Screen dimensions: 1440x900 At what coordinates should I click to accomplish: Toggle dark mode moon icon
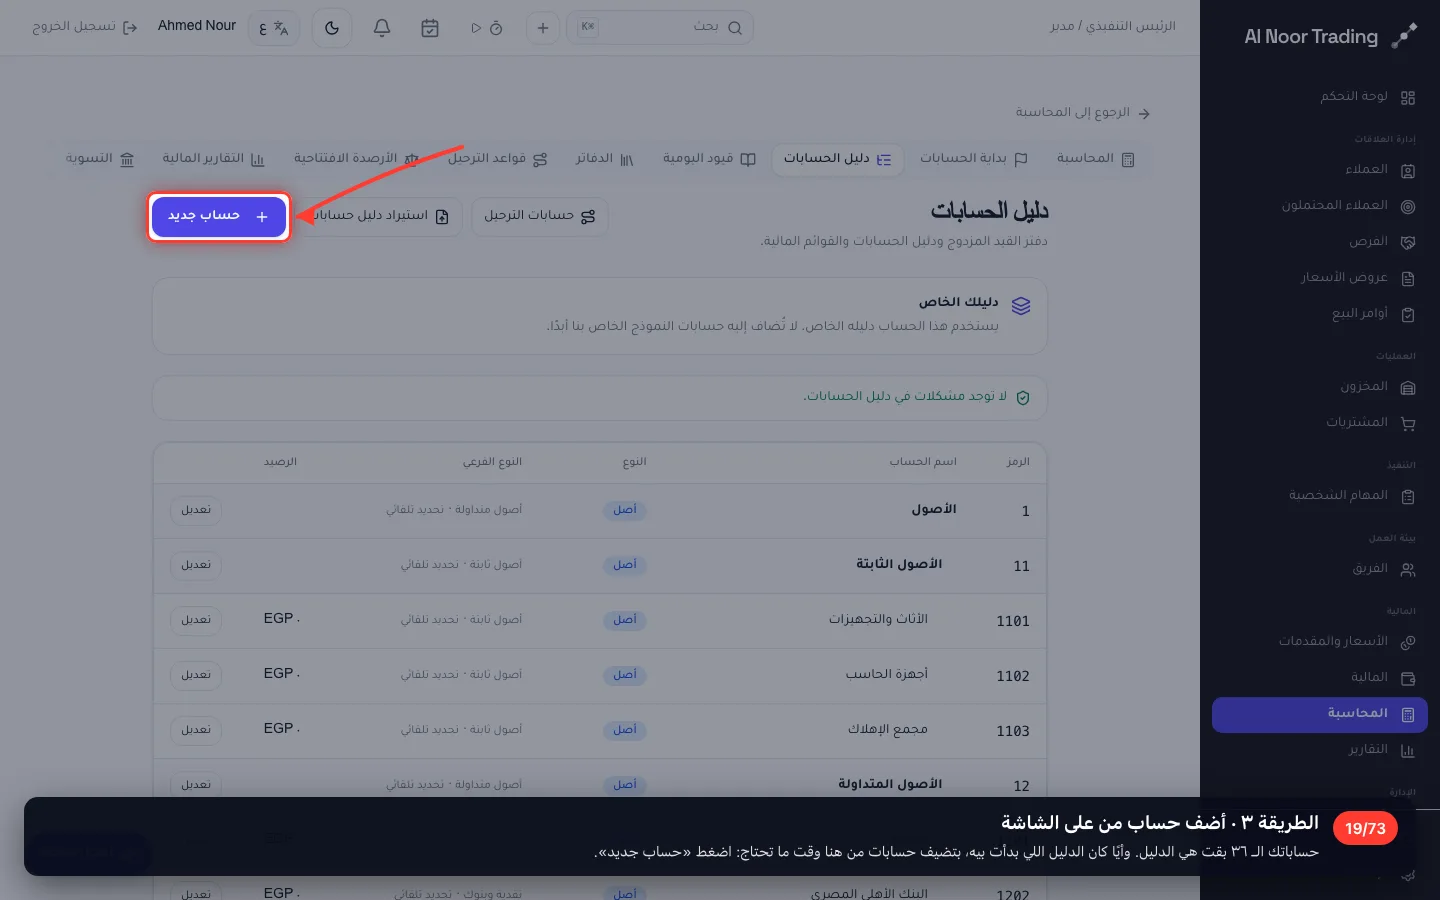(x=332, y=28)
